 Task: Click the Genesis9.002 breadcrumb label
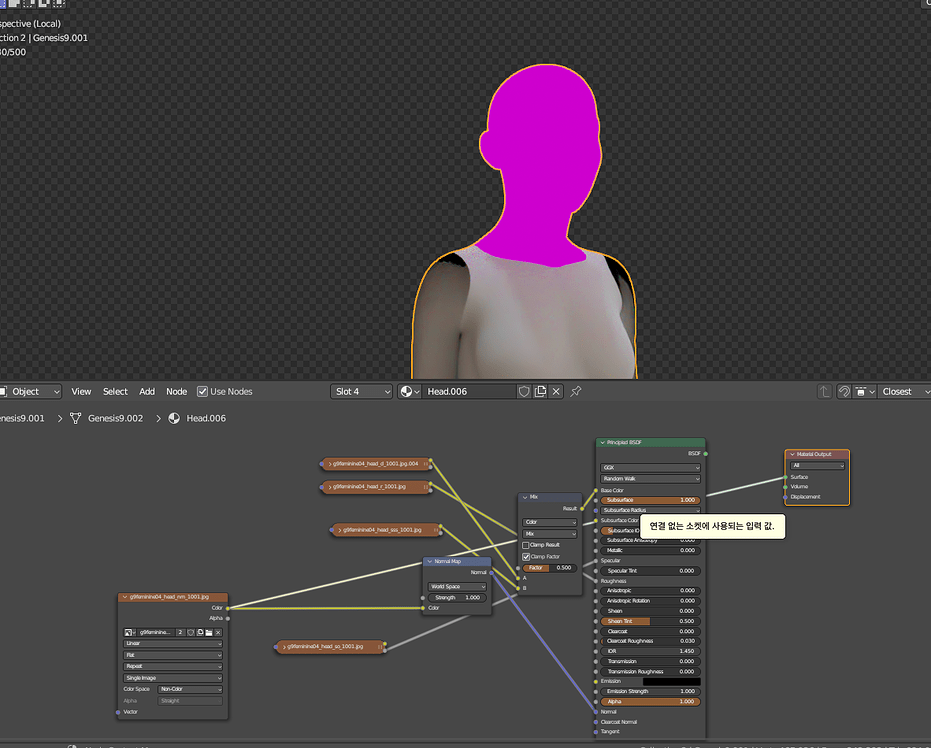click(116, 419)
